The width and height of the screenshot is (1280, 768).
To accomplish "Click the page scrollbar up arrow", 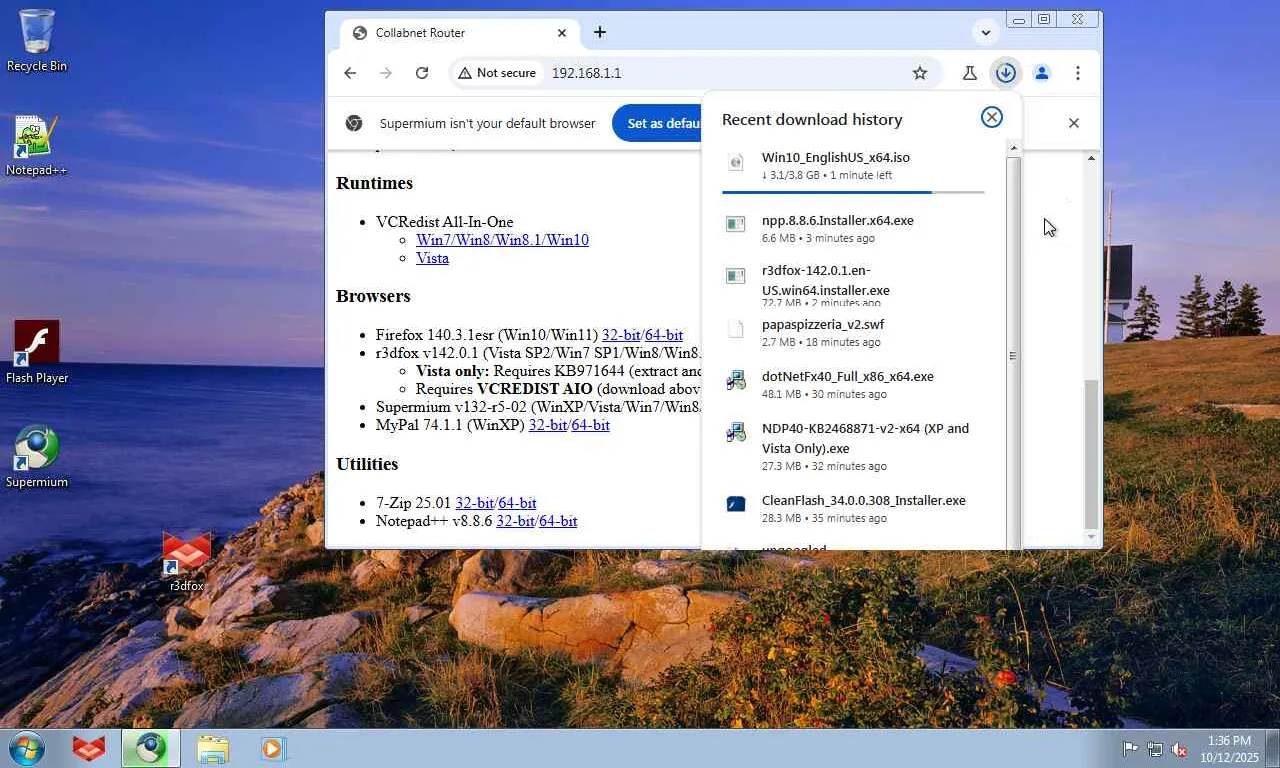I will (x=1091, y=158).
